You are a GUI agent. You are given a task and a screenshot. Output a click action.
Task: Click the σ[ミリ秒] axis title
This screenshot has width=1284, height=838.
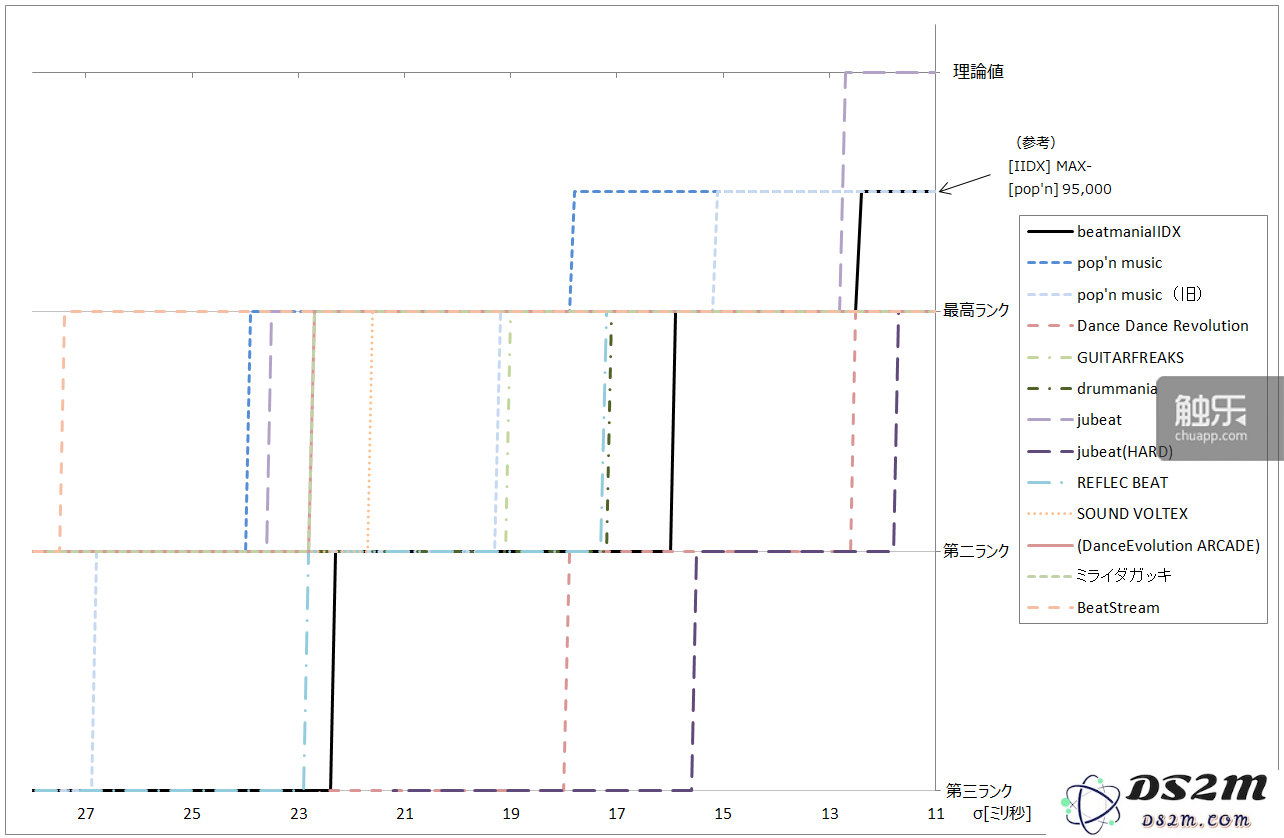[1002, 814]
